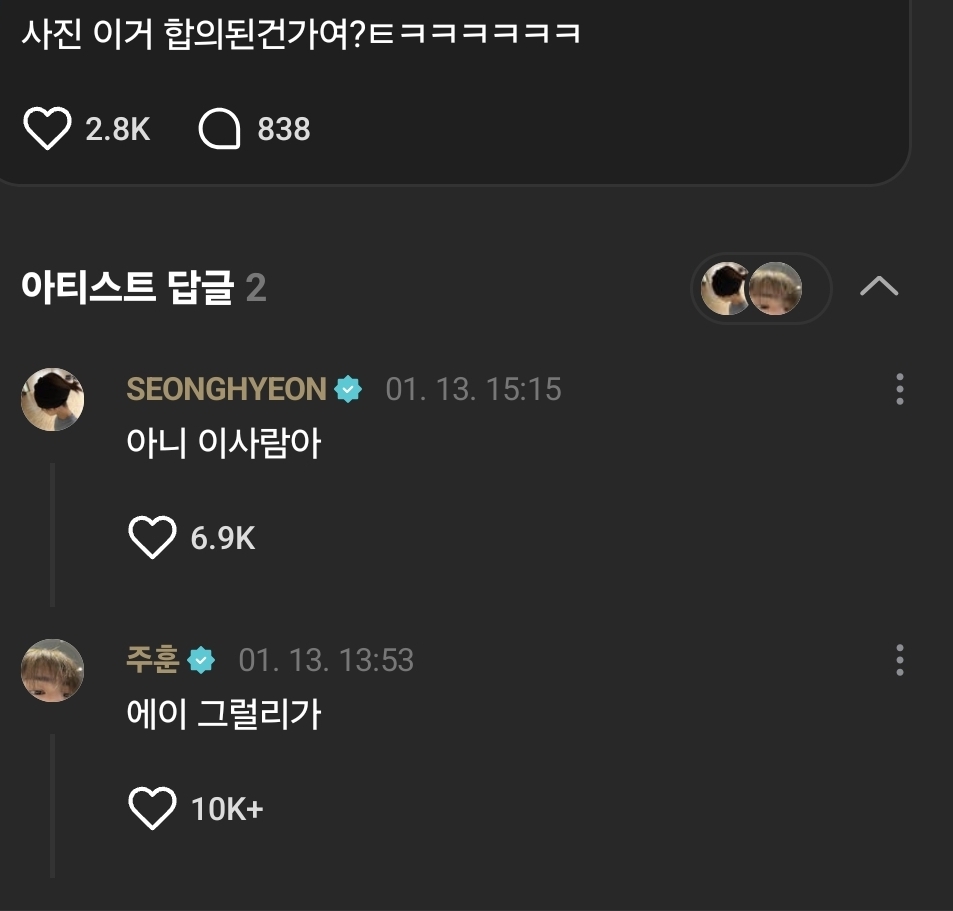This screenshot has width=953, height=911.
Task: Tap the reply text 에이 그럴리가
Action: point(223,713)
